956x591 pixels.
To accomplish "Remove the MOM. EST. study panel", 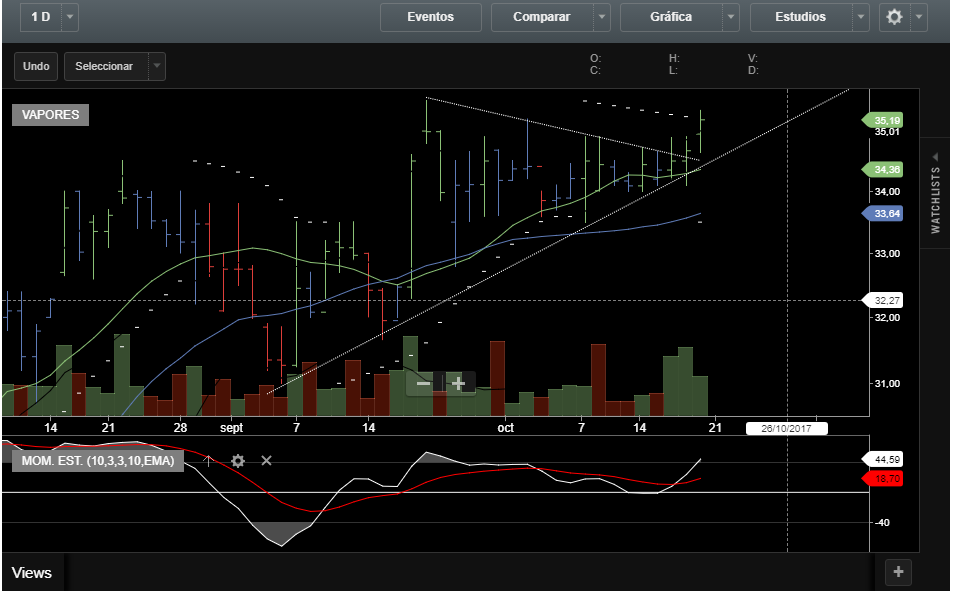I will coord(266,460).
